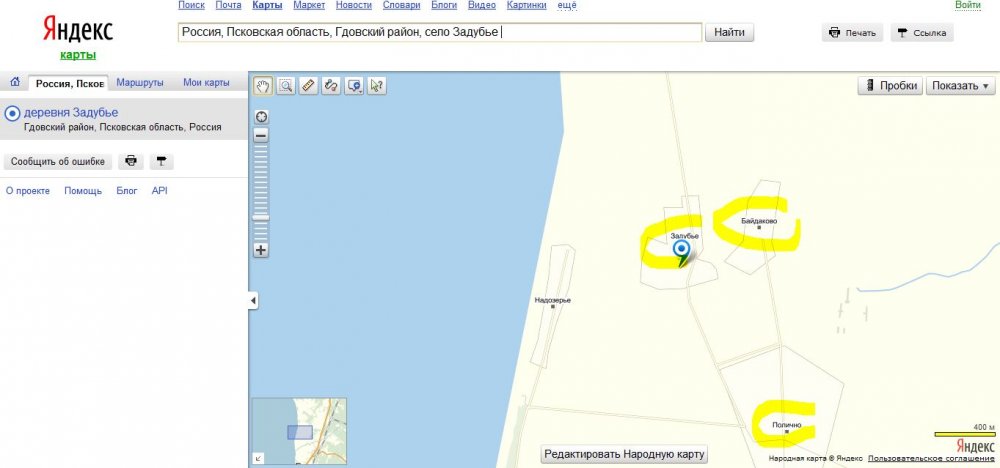The image size is (1000, 468).
Task: Open the Помощь link
Action: (x=83, y=191)
